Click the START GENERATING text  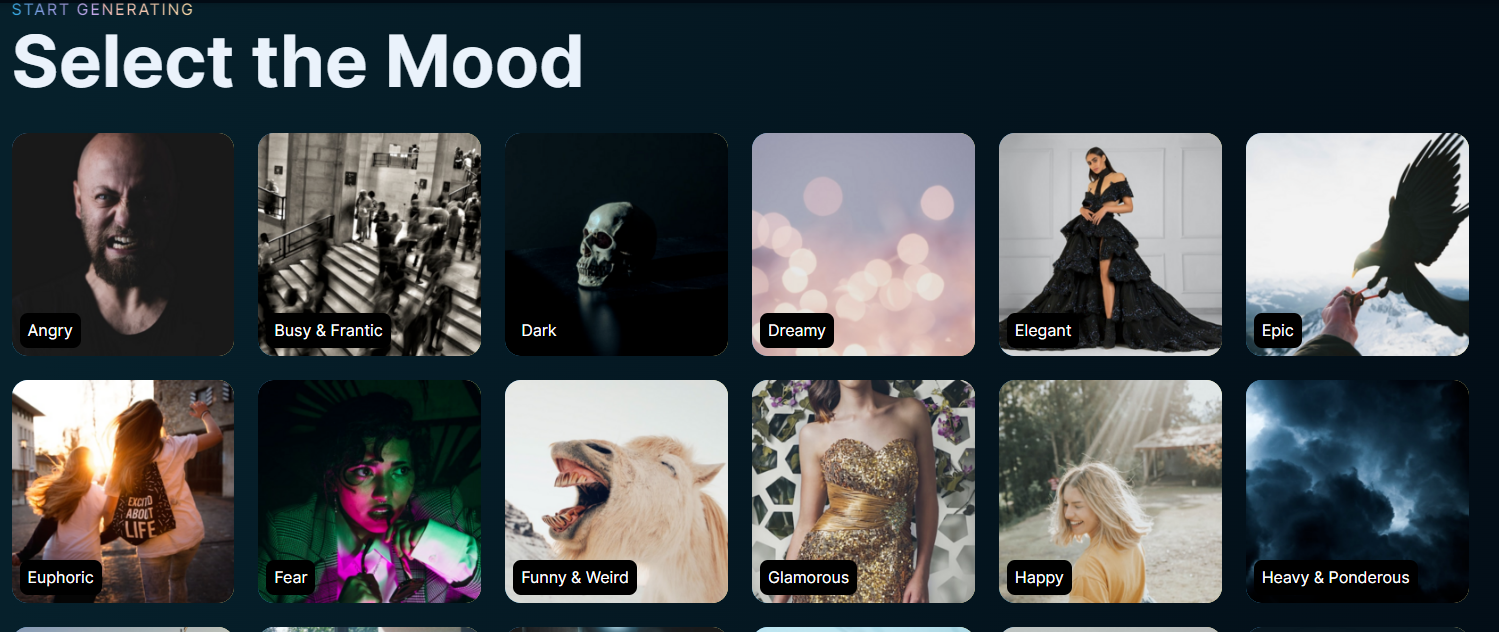(103, 10)
